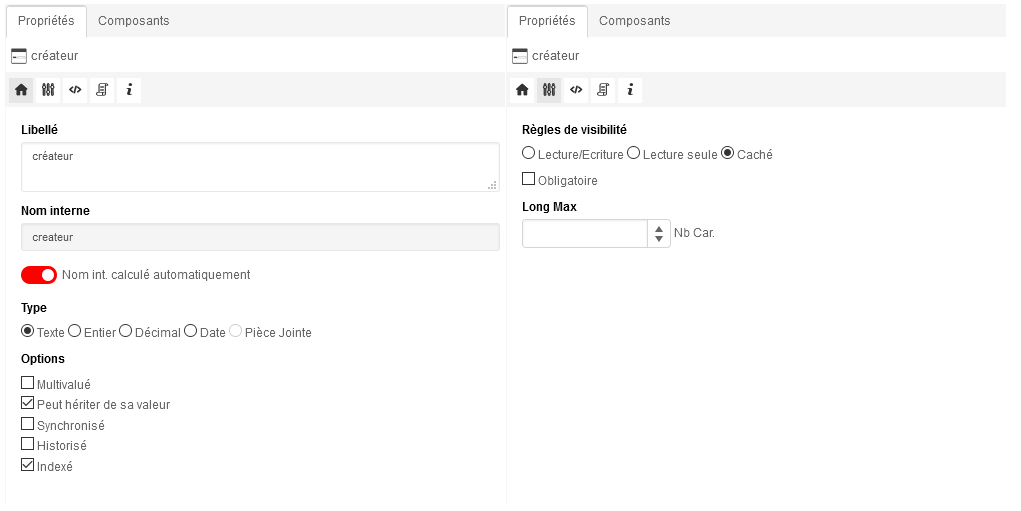
Task: Switch to the Composants tab in the right panel
Action: [x=634, y=21]
